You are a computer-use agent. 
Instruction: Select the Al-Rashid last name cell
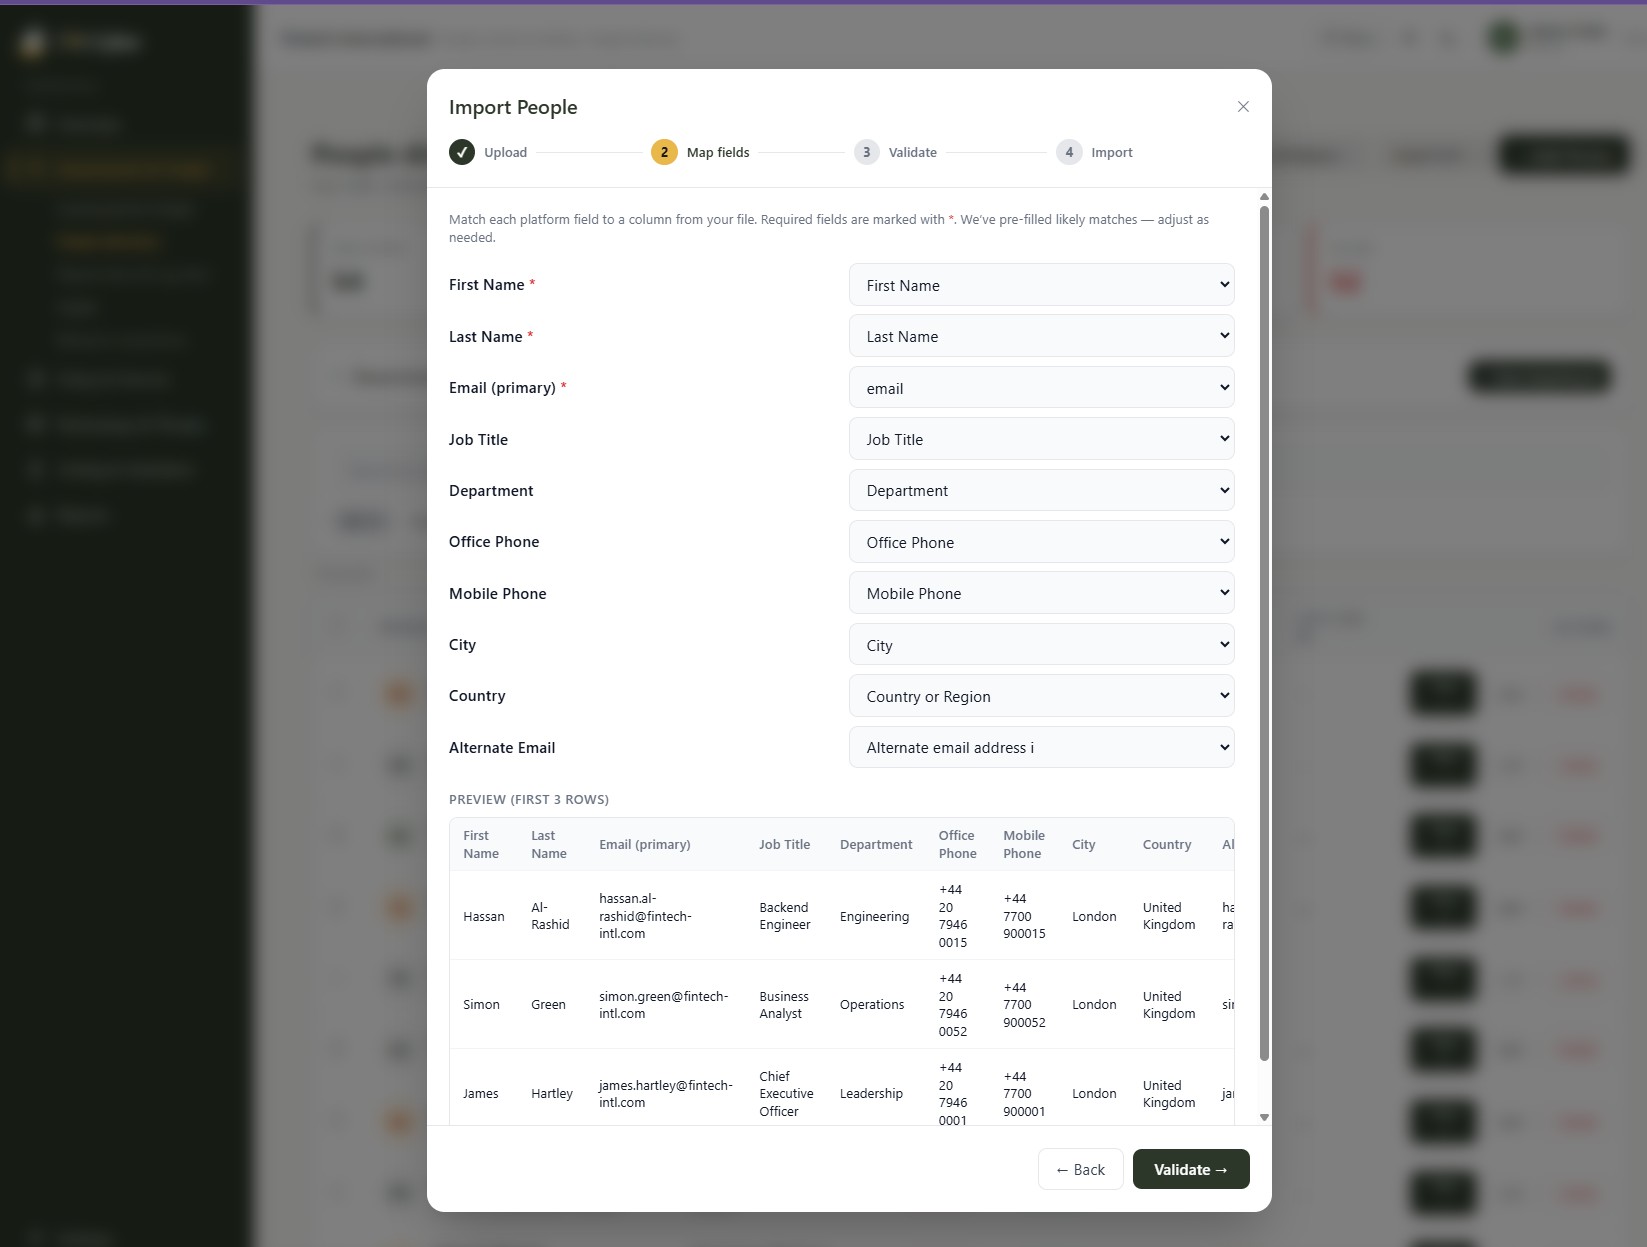click(550, 916)
